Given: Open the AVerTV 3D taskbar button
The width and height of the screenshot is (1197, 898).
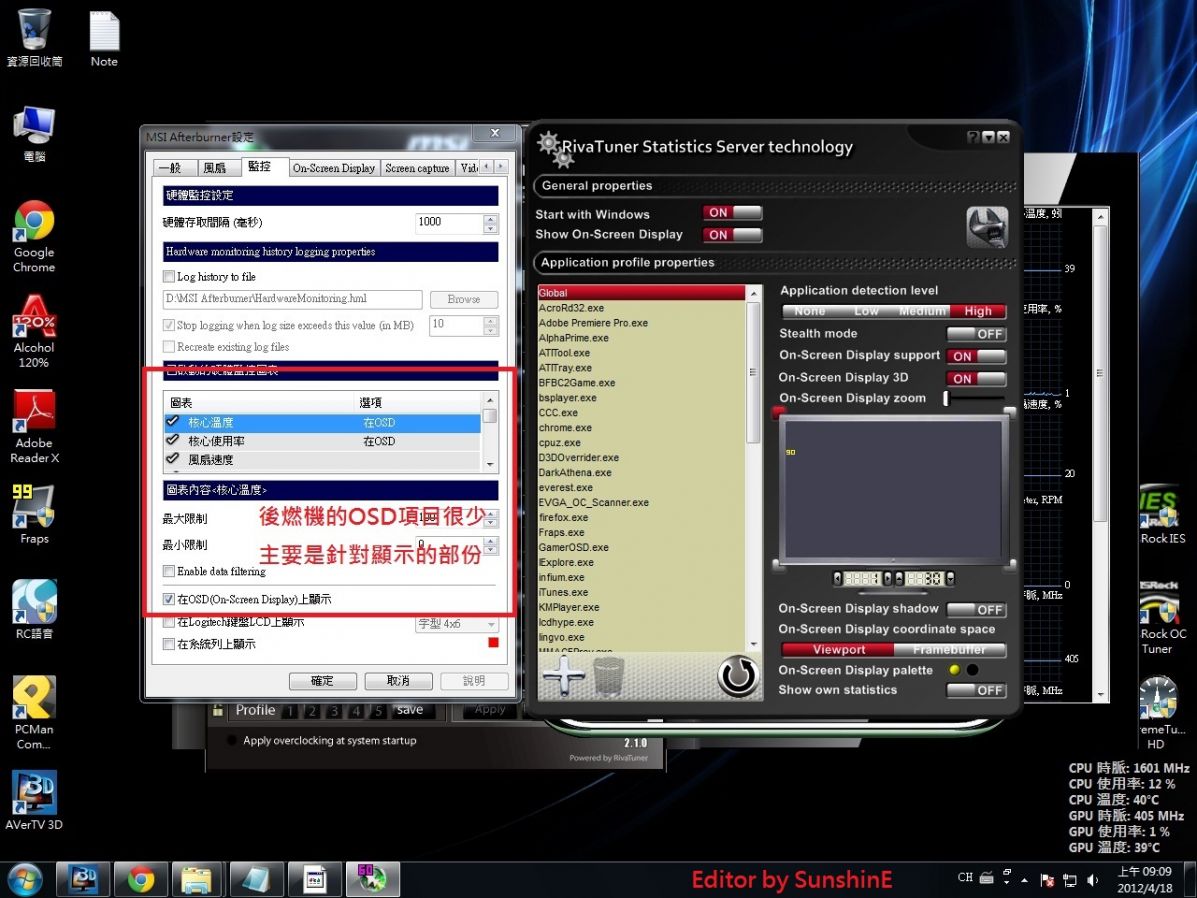Looking at the screenshot, I should click(x=82, y=879).
